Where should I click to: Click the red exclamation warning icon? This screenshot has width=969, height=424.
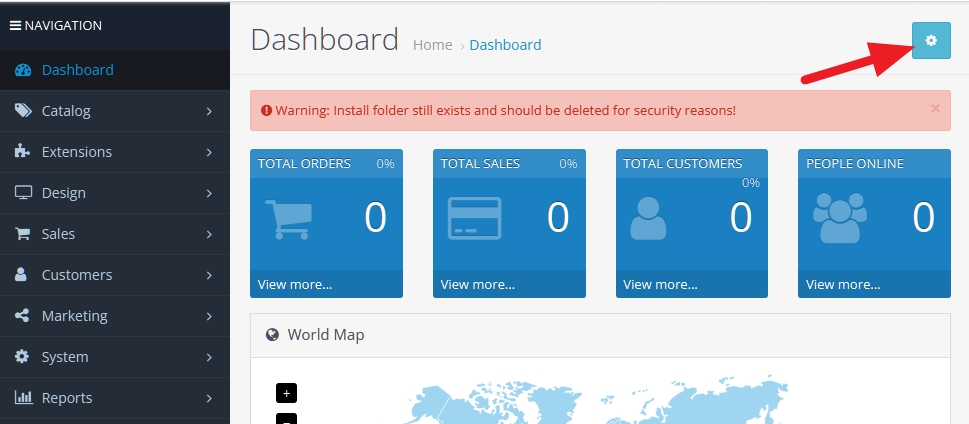pyautogui.click(x=266, y=111)
